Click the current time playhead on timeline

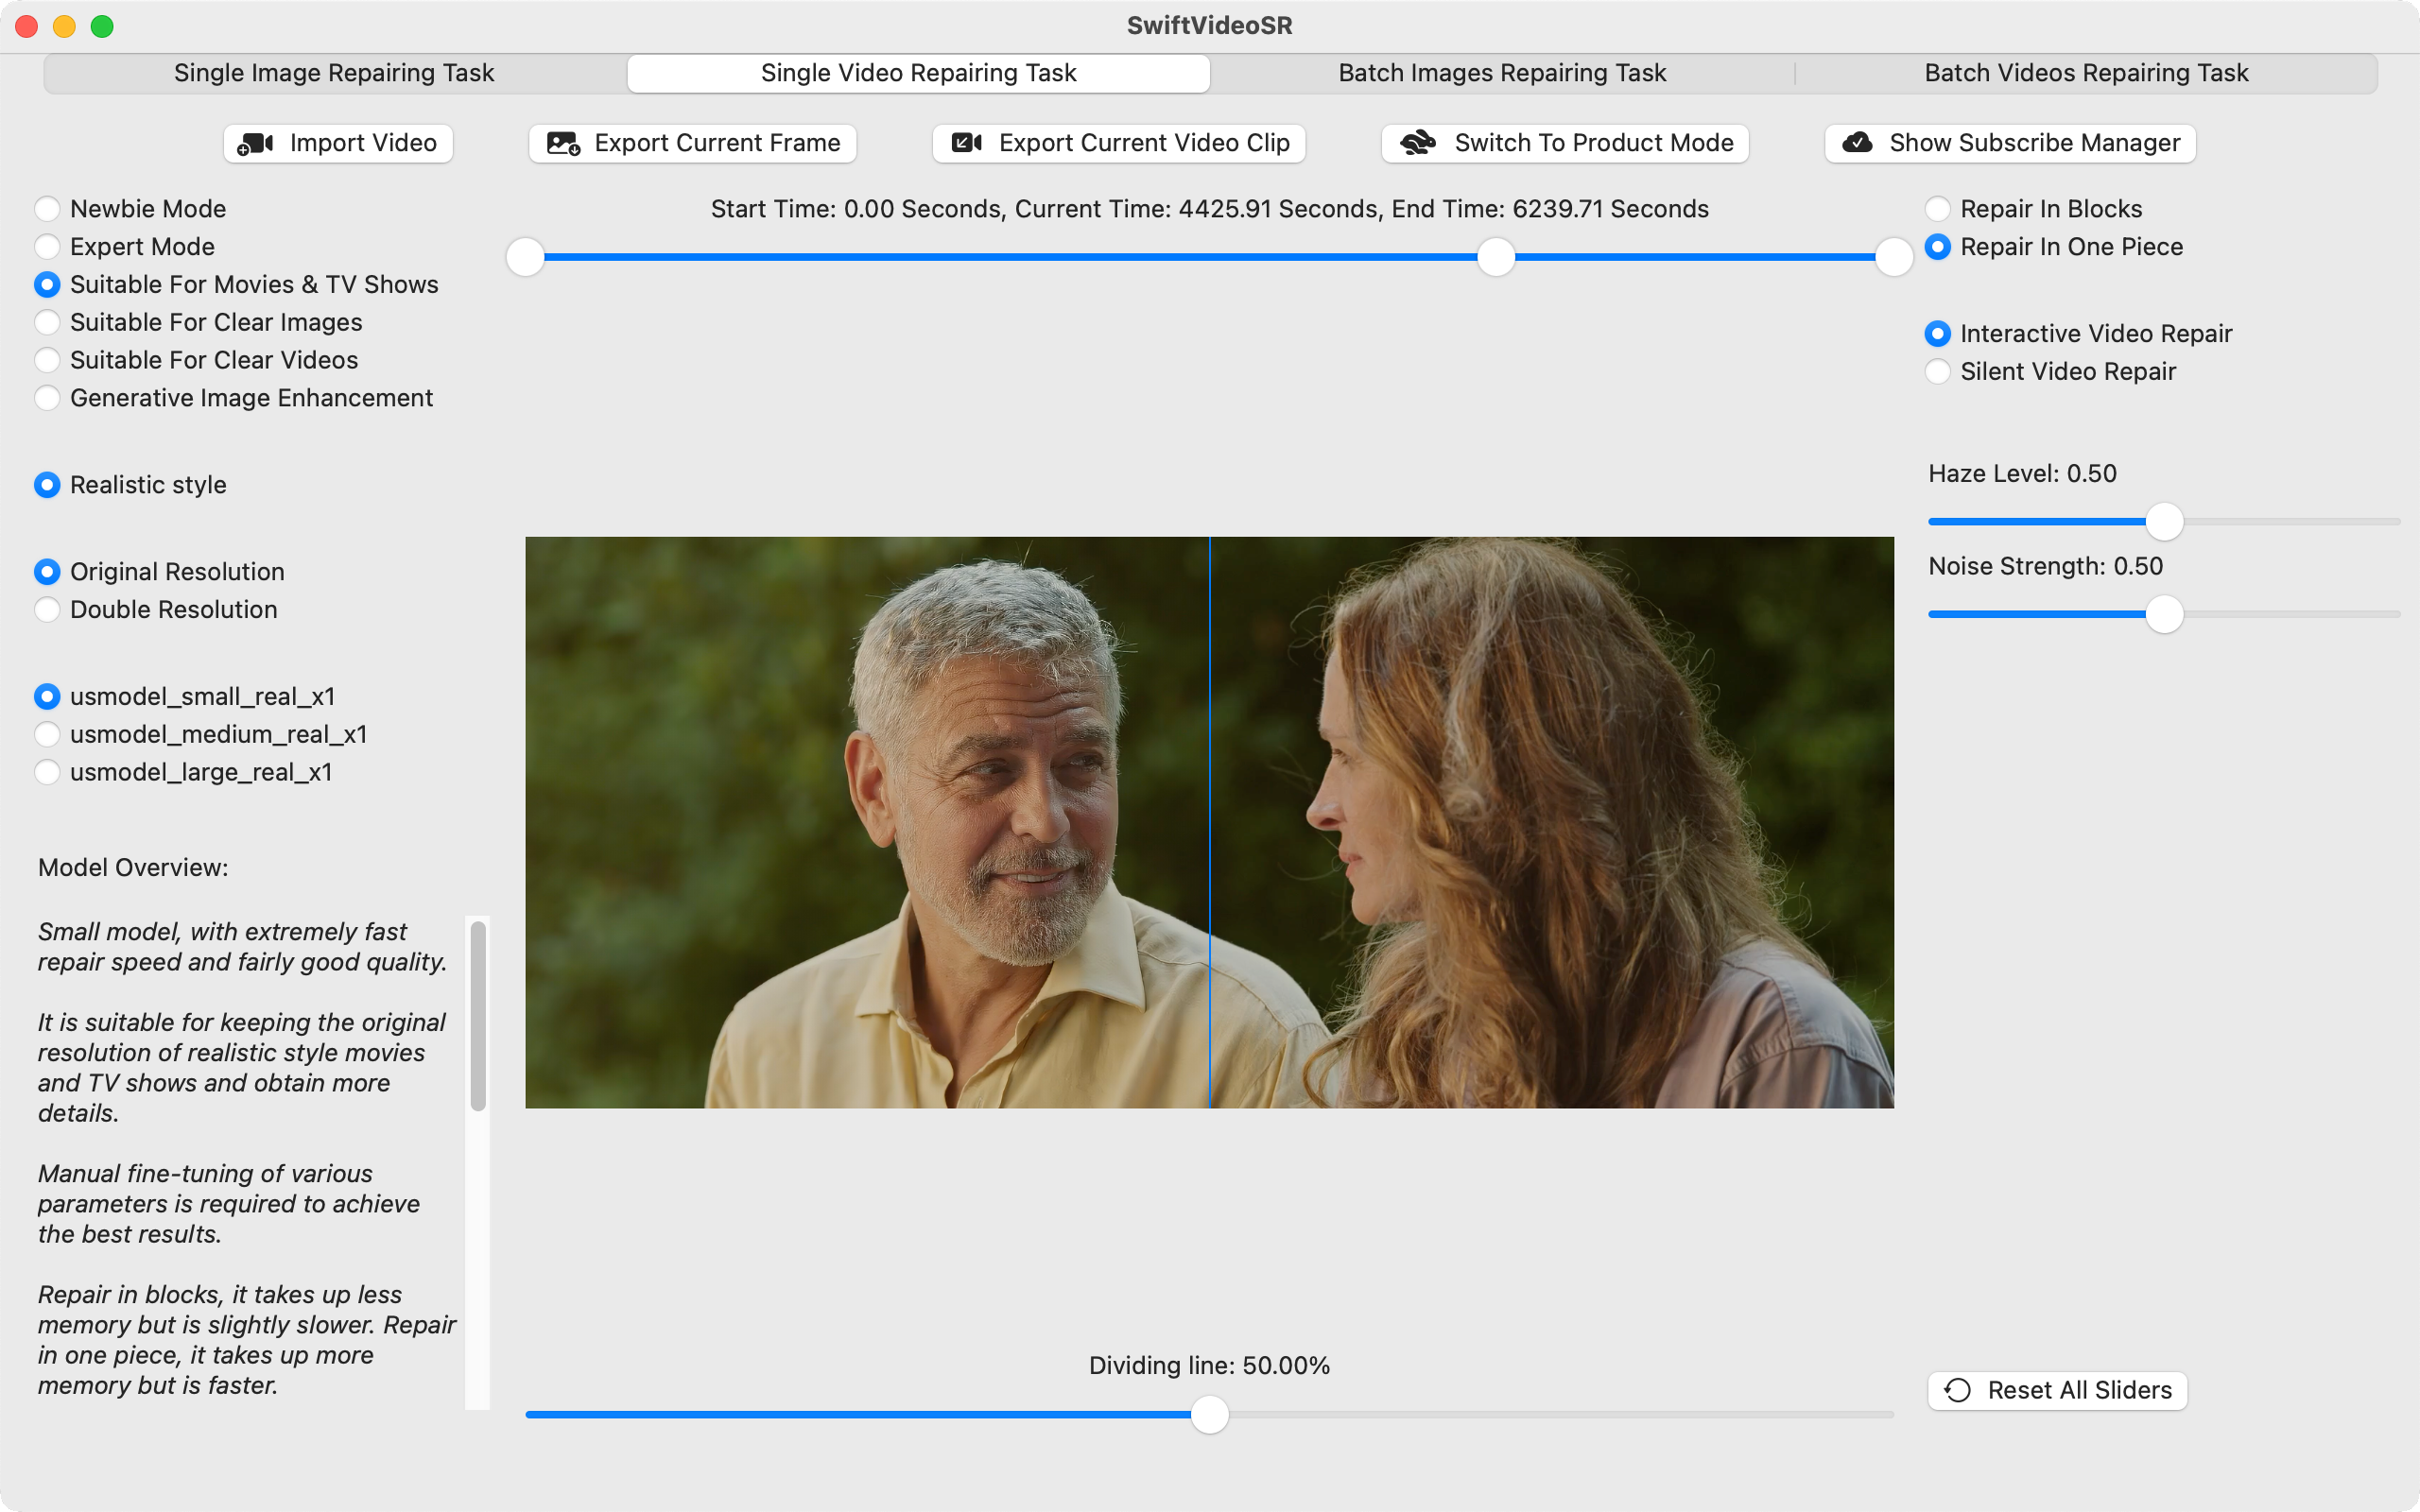click(1496, 257)
